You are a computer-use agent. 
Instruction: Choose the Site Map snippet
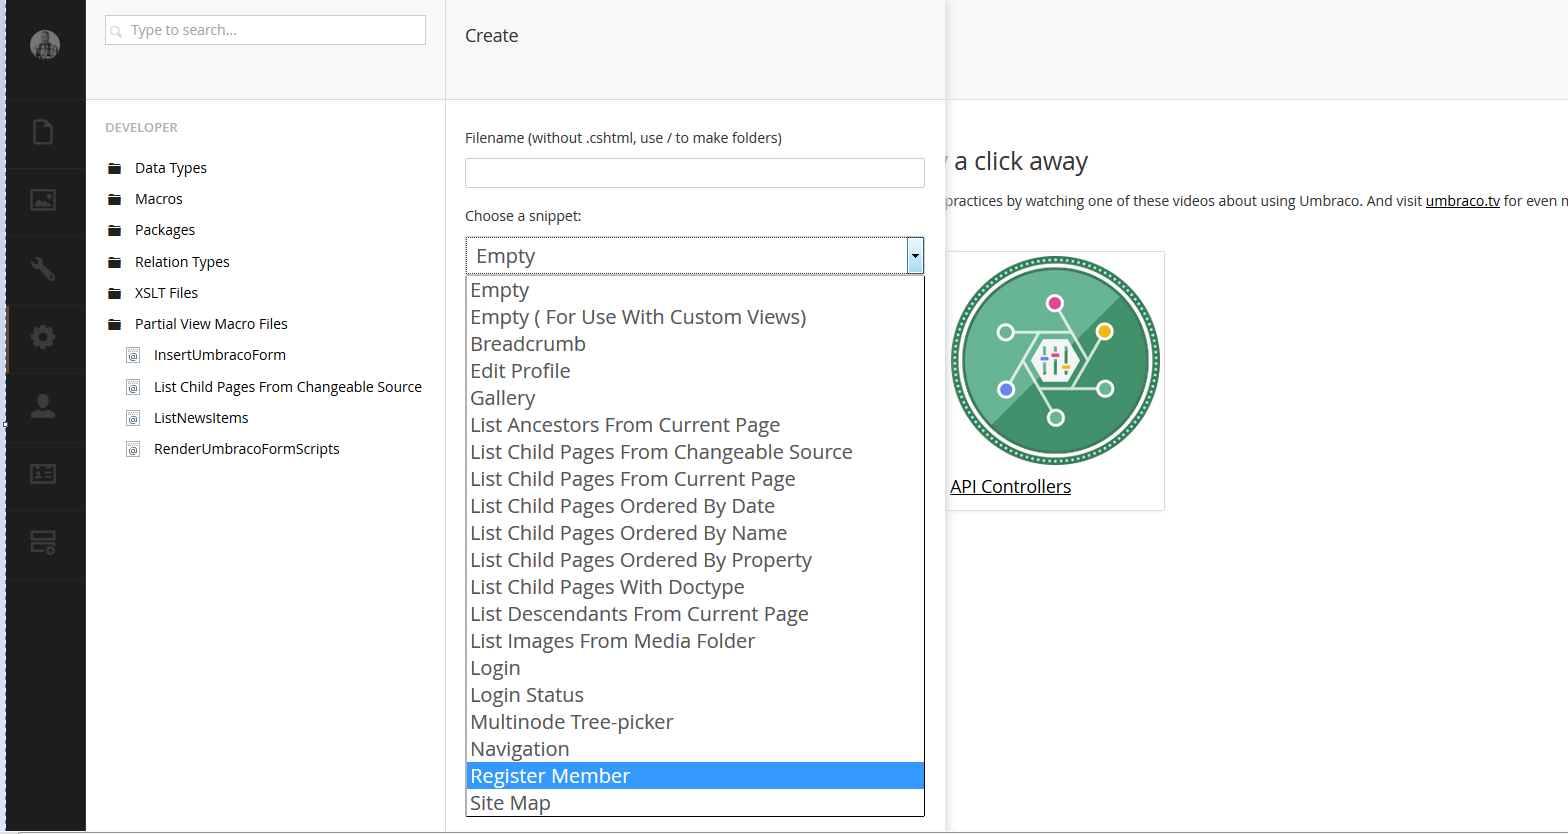click(x=695, y=803)
